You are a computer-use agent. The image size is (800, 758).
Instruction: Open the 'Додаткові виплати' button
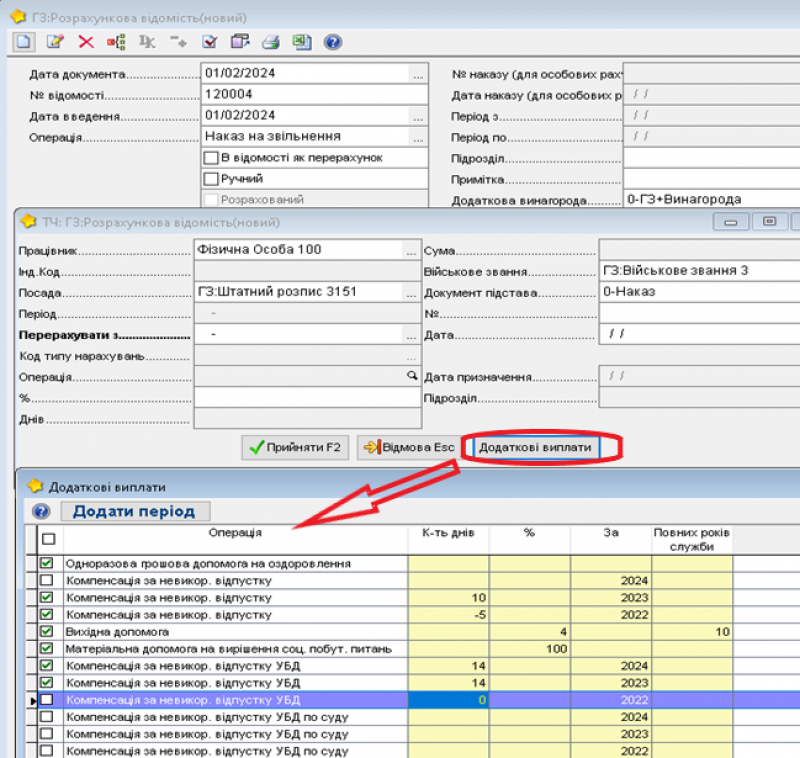(x=534, y=448)
